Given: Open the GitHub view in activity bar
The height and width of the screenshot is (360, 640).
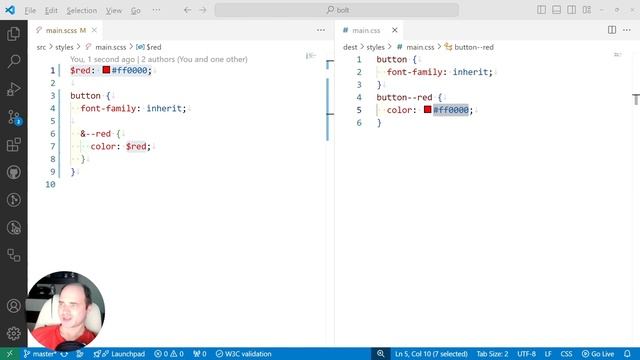Looking at the screenshot, I should click(13, 172).
